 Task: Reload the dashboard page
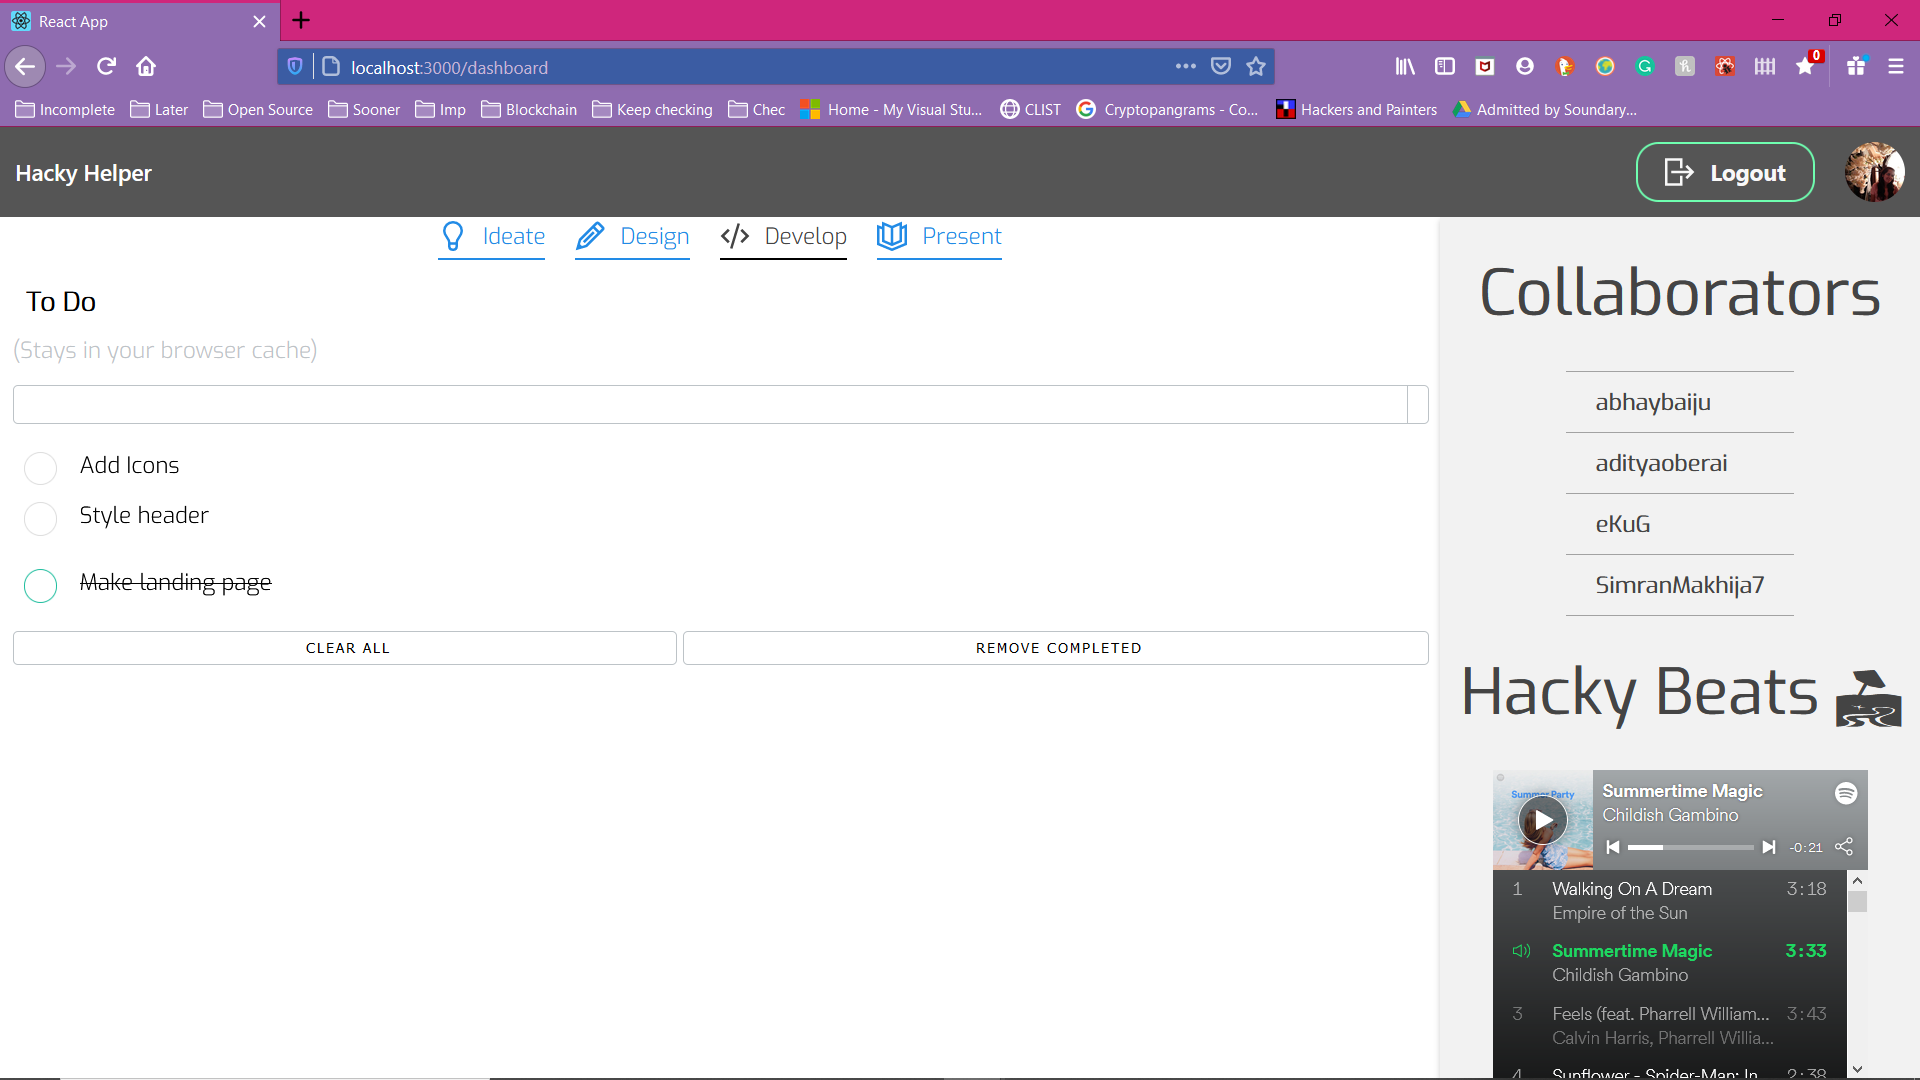(106, 67)
